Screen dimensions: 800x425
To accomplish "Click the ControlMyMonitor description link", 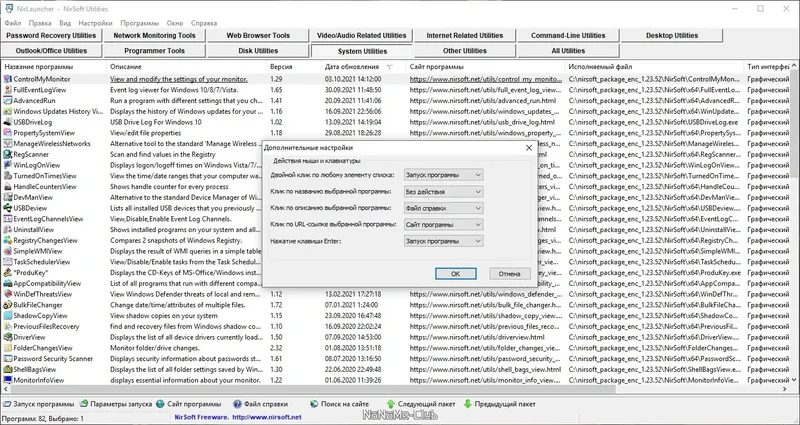I will pyautogui.click(x=179, y=79).
